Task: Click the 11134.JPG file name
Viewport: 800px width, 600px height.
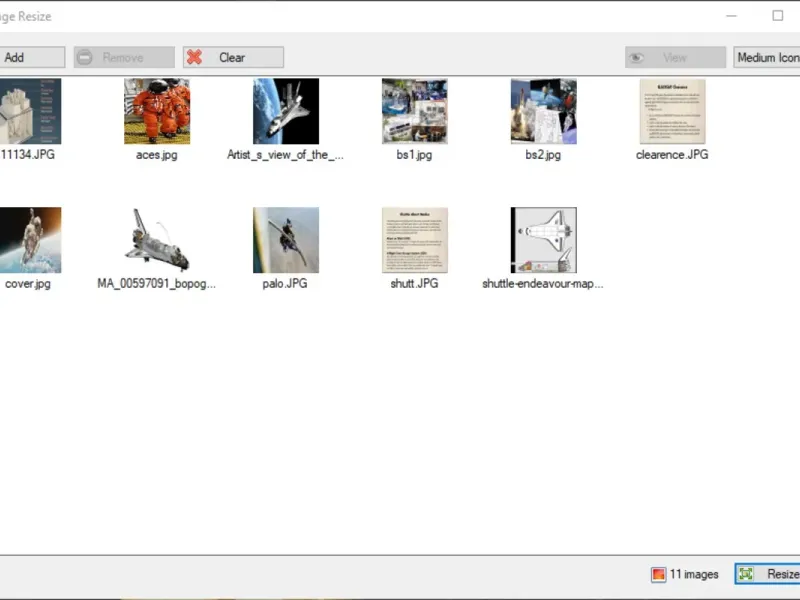Action: [x=28, y=155]
